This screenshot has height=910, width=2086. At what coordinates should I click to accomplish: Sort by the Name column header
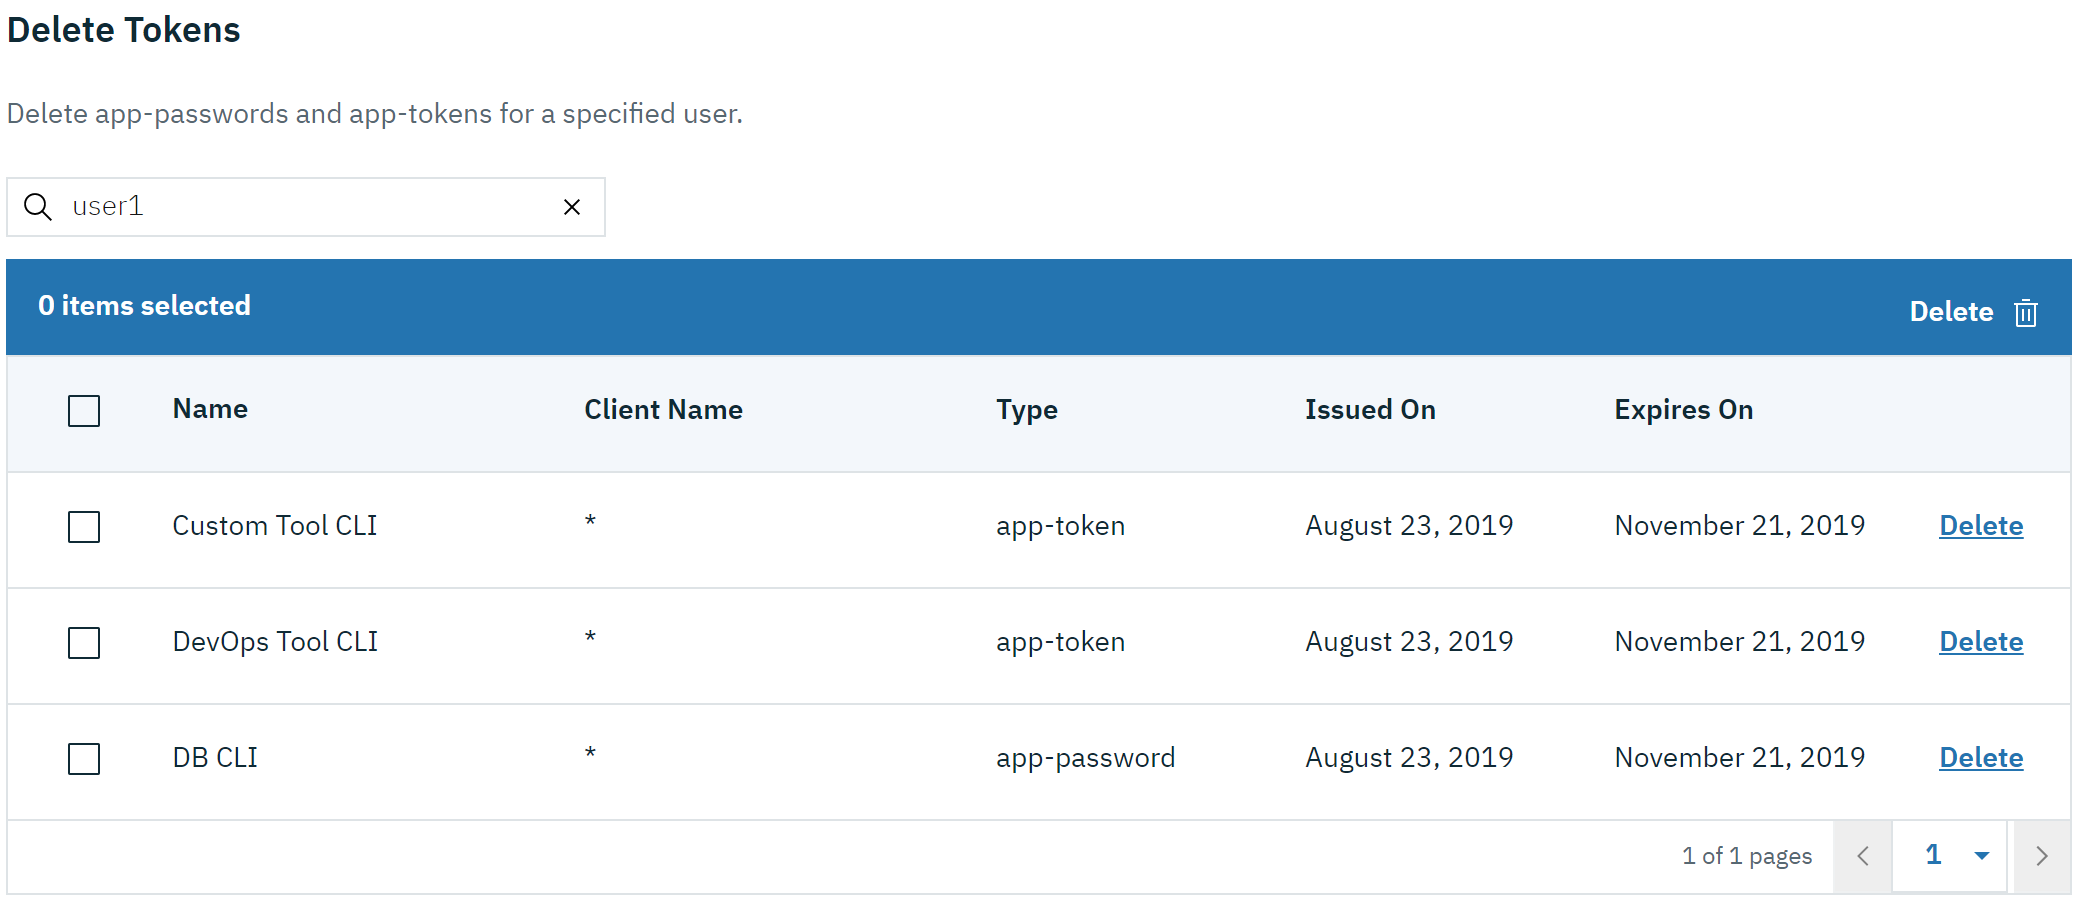210,409
